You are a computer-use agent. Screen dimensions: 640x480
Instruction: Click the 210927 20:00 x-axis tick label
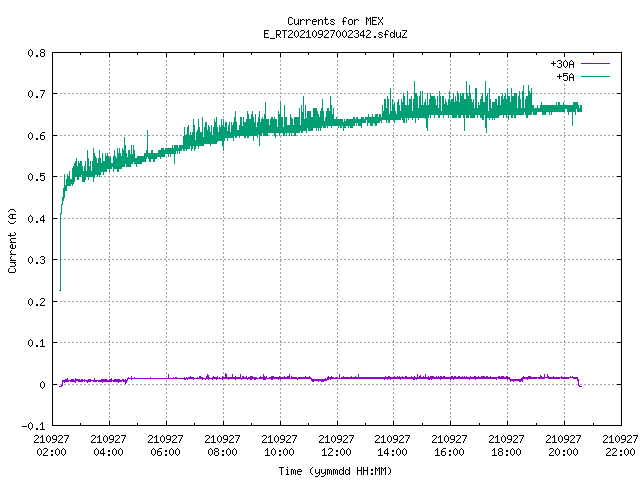point(563,445)
